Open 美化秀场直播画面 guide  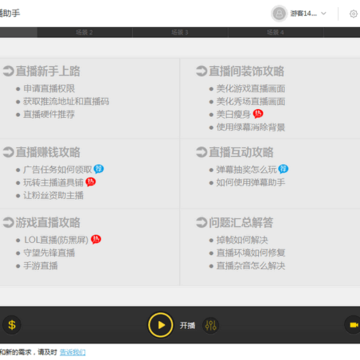(x=251, y=101)
